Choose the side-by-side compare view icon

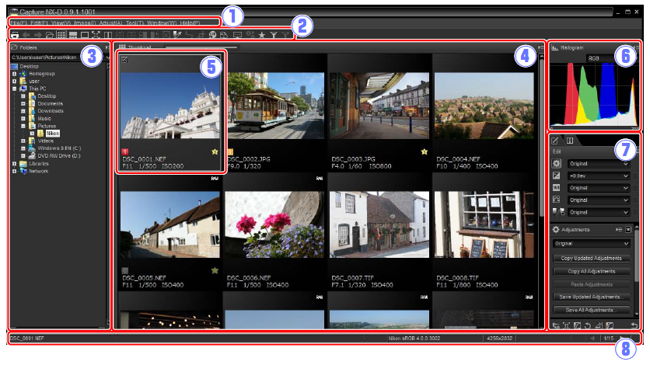(108, 35)
